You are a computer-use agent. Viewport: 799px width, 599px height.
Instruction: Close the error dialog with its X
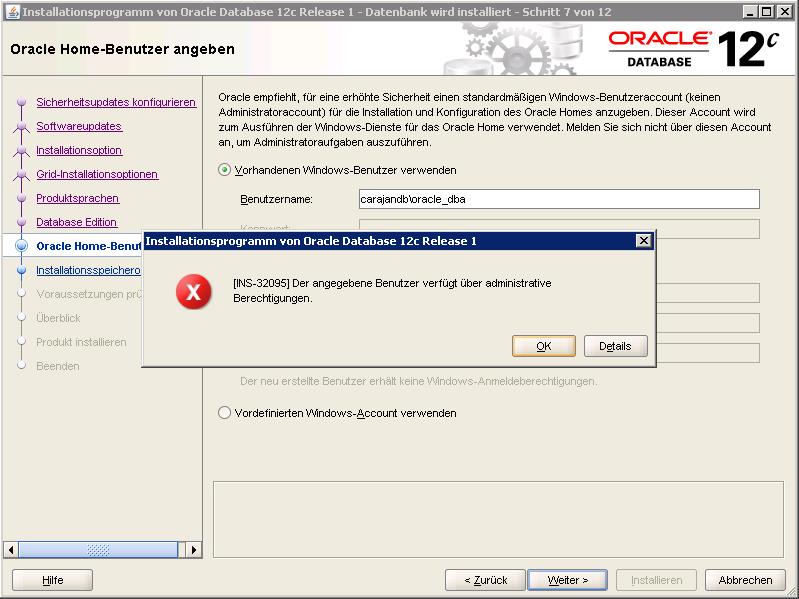[644, 240]
